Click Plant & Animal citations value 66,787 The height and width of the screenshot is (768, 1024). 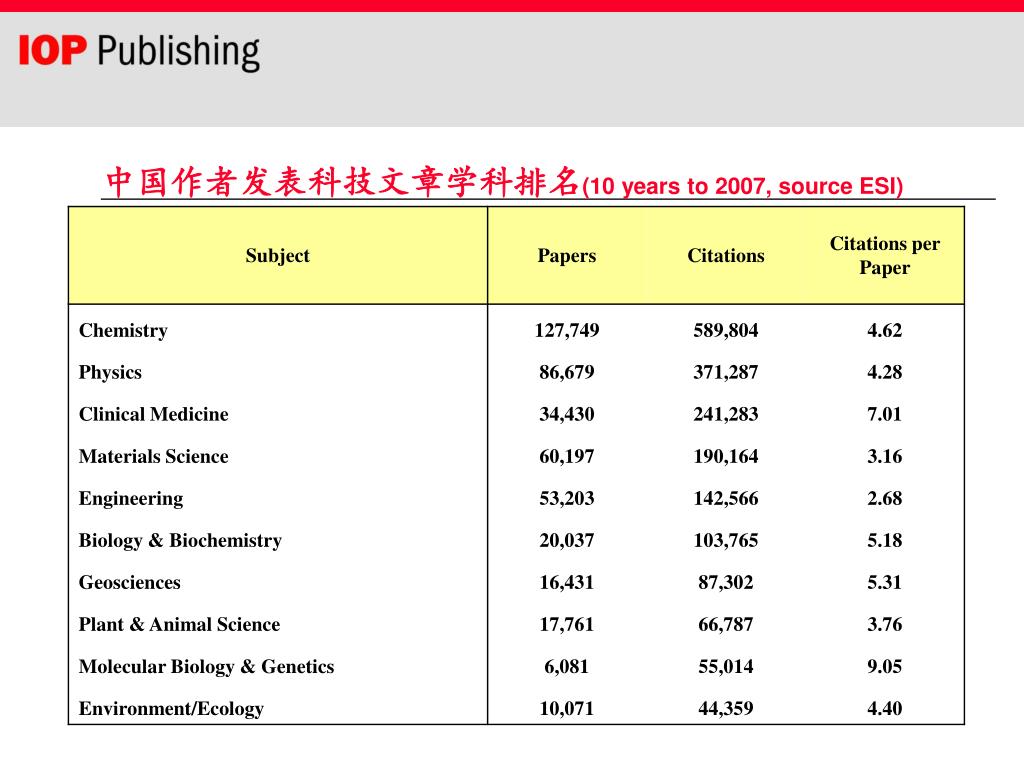pyautogui.click(x=726, y=624)
